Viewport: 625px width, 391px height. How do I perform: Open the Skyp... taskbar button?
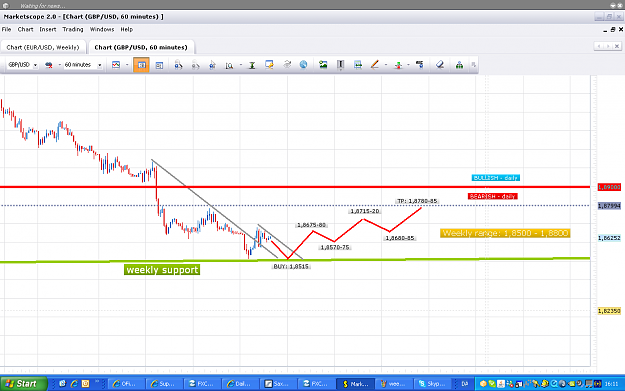pos(432,383)
